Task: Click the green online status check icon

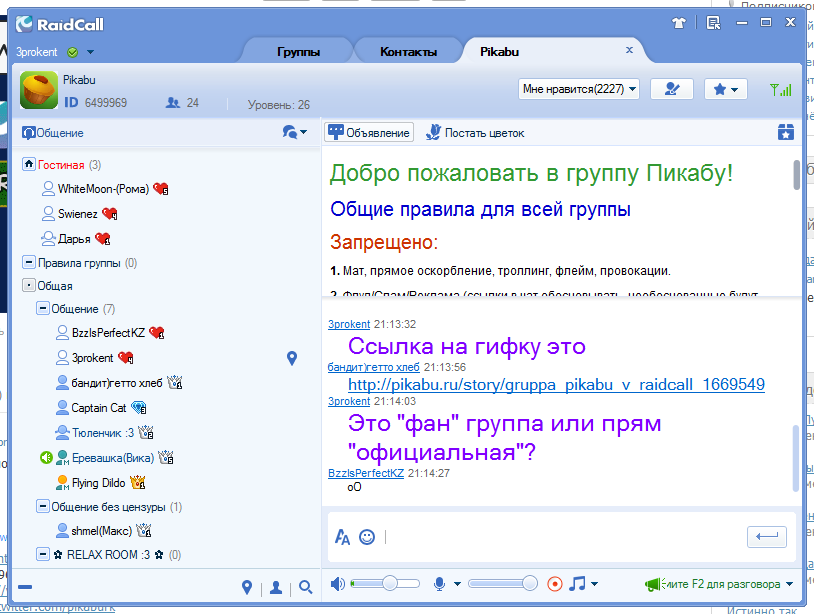Action: [73, 52]
